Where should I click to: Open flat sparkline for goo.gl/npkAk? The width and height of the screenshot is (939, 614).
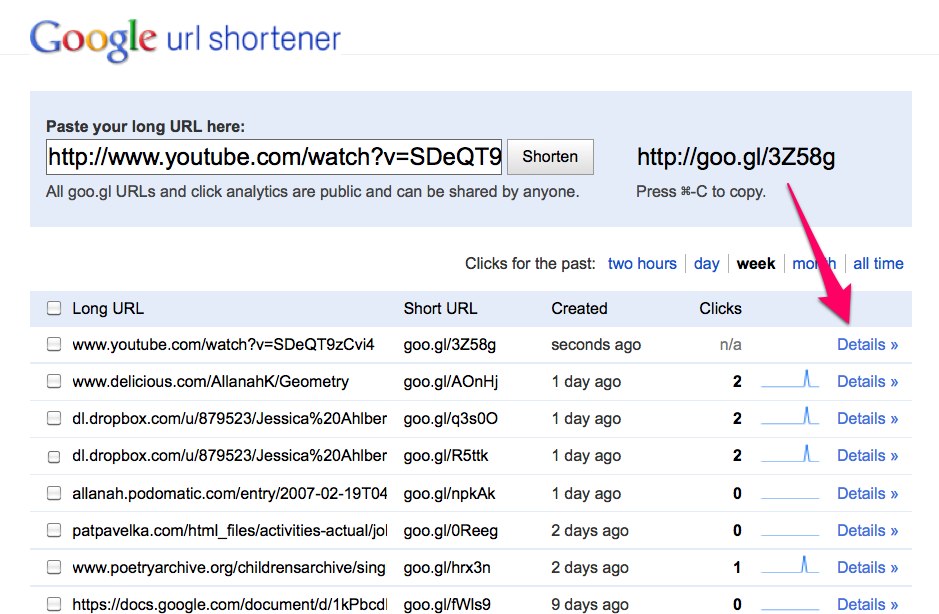[789, 495]
